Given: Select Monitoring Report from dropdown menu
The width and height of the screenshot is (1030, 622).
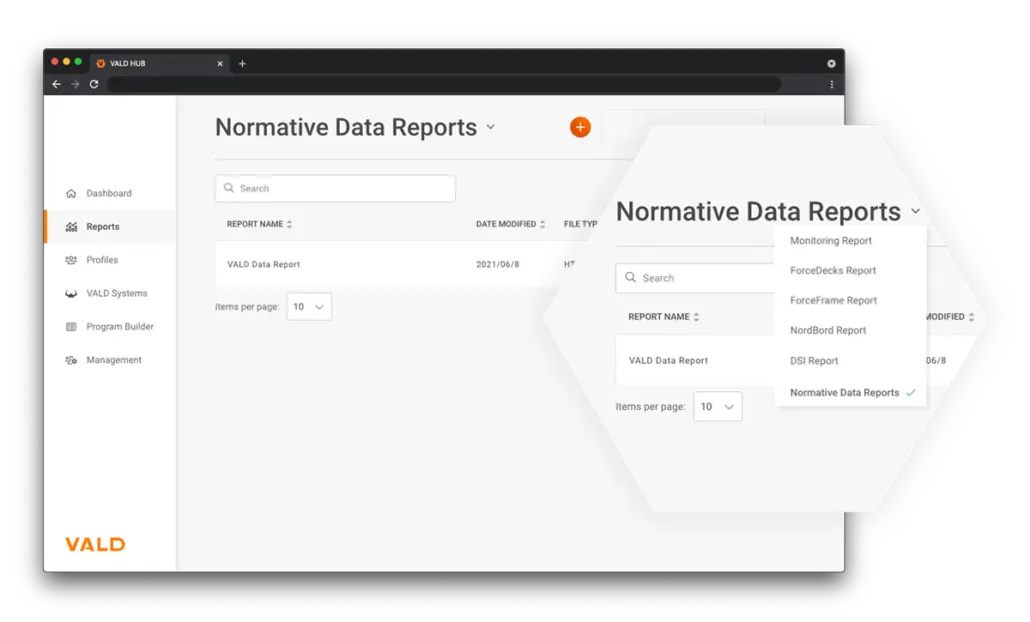Looking at the screenshot, I should point(830,241).
